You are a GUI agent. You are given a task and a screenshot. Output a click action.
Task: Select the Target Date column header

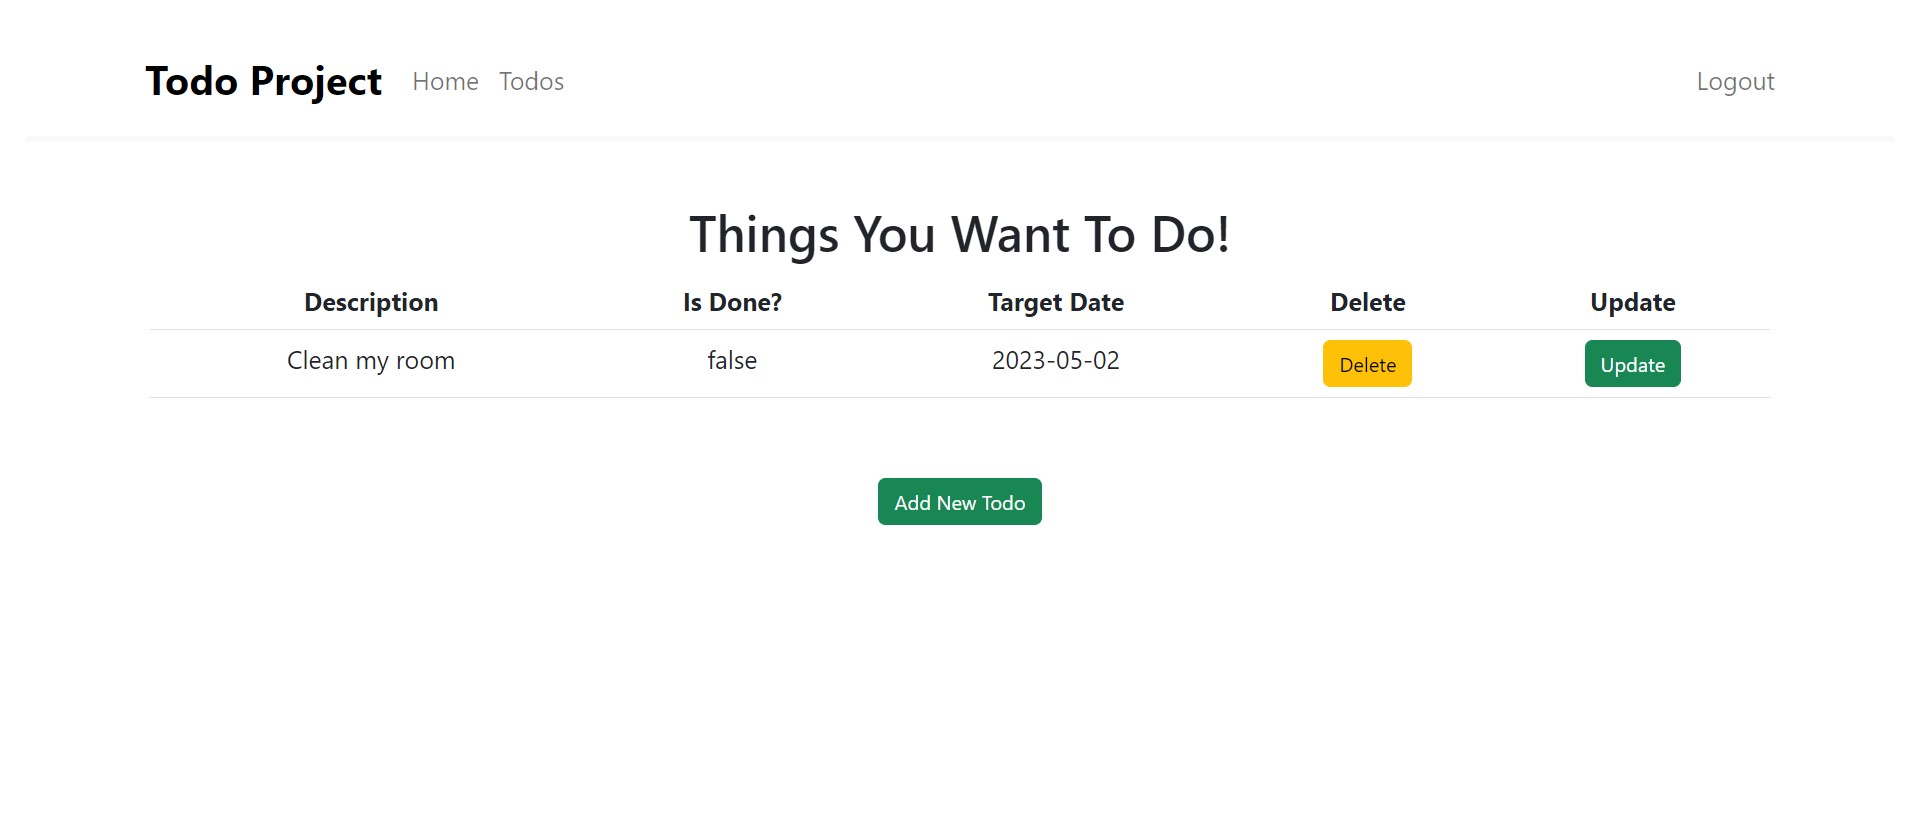pyautogui.click(x=1055, y=302)
